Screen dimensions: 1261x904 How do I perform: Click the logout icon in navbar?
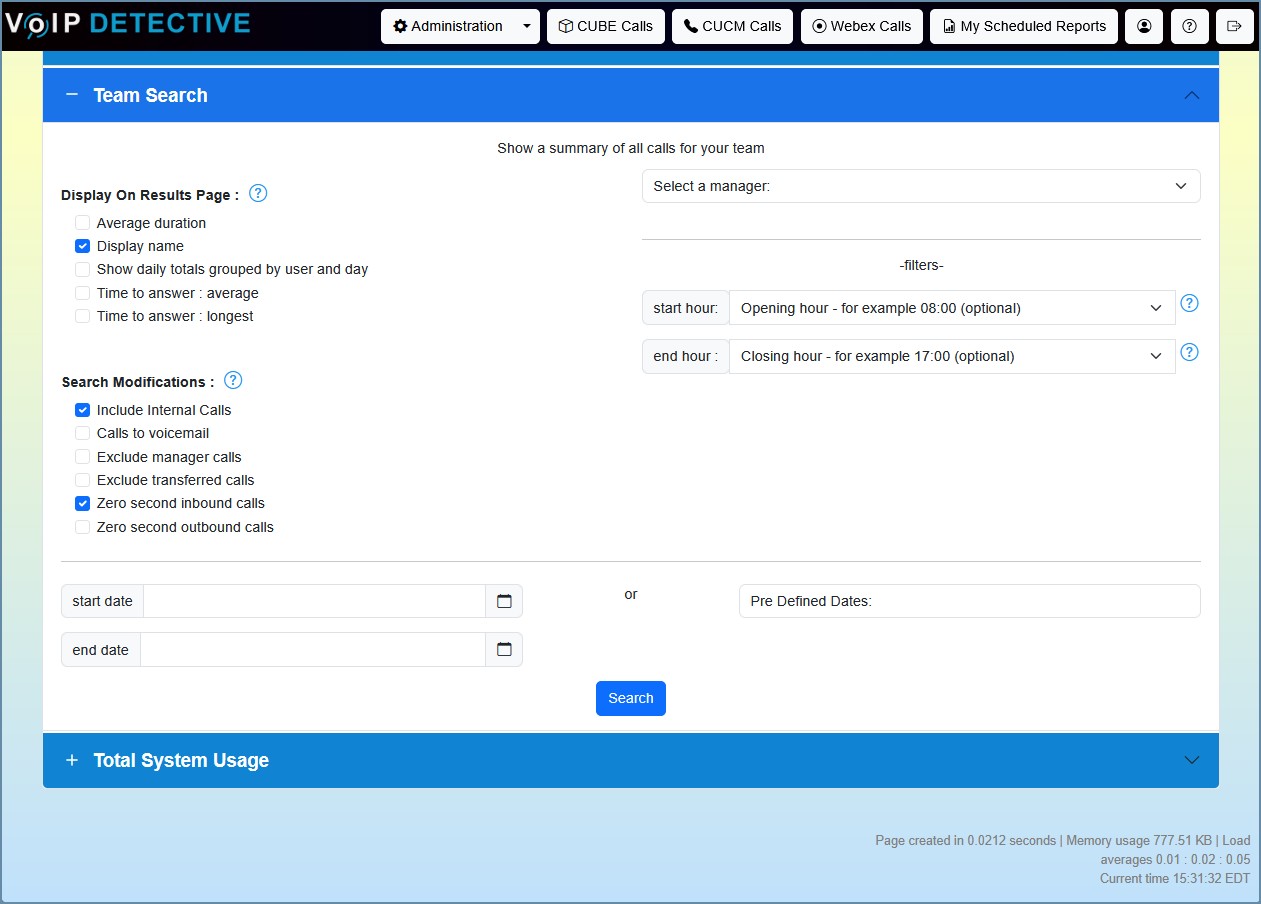1234,27
